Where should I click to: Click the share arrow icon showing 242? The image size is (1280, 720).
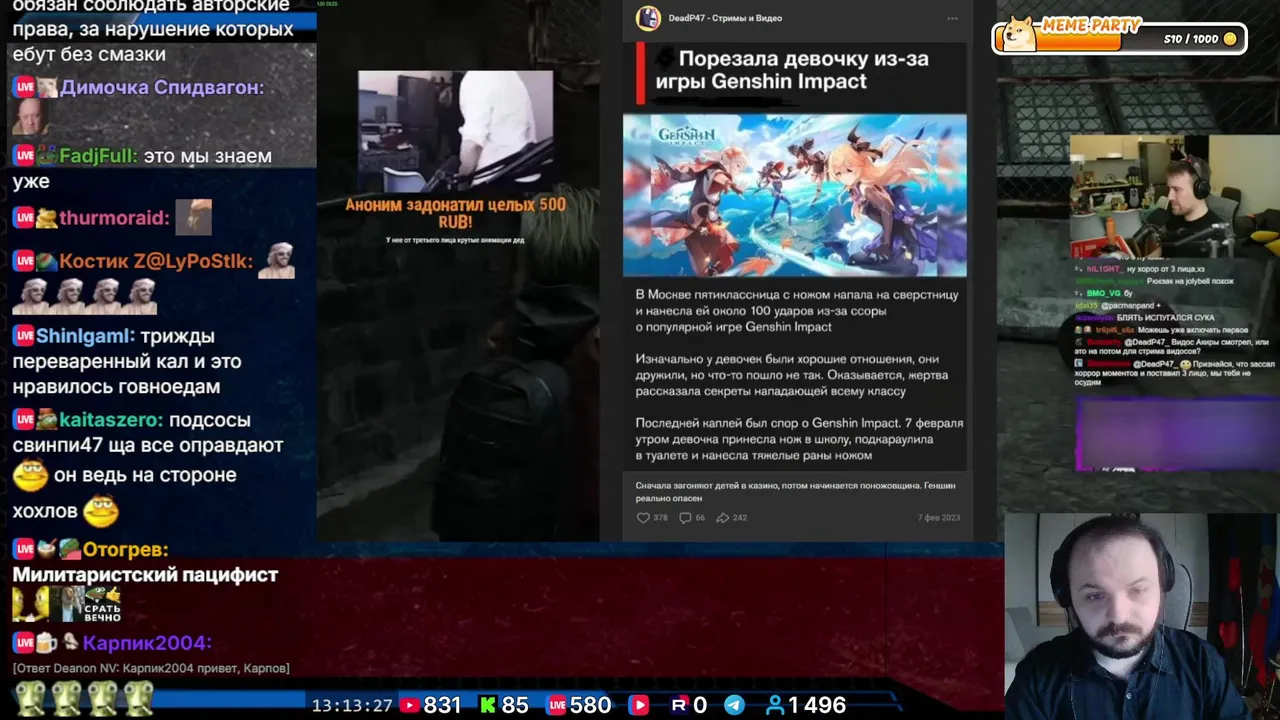(x=723, y=518)
